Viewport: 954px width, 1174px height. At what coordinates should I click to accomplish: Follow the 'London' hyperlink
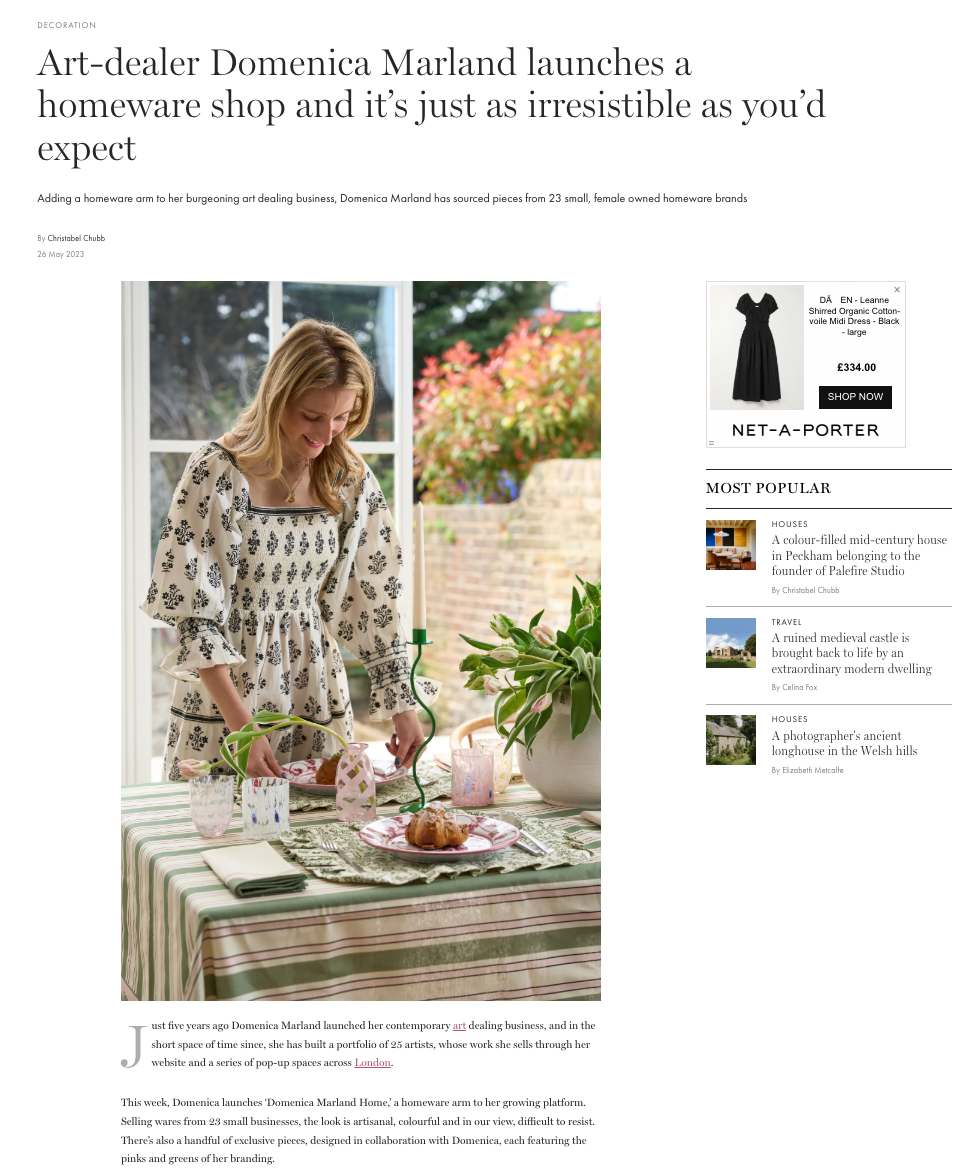click(372, 1062)
